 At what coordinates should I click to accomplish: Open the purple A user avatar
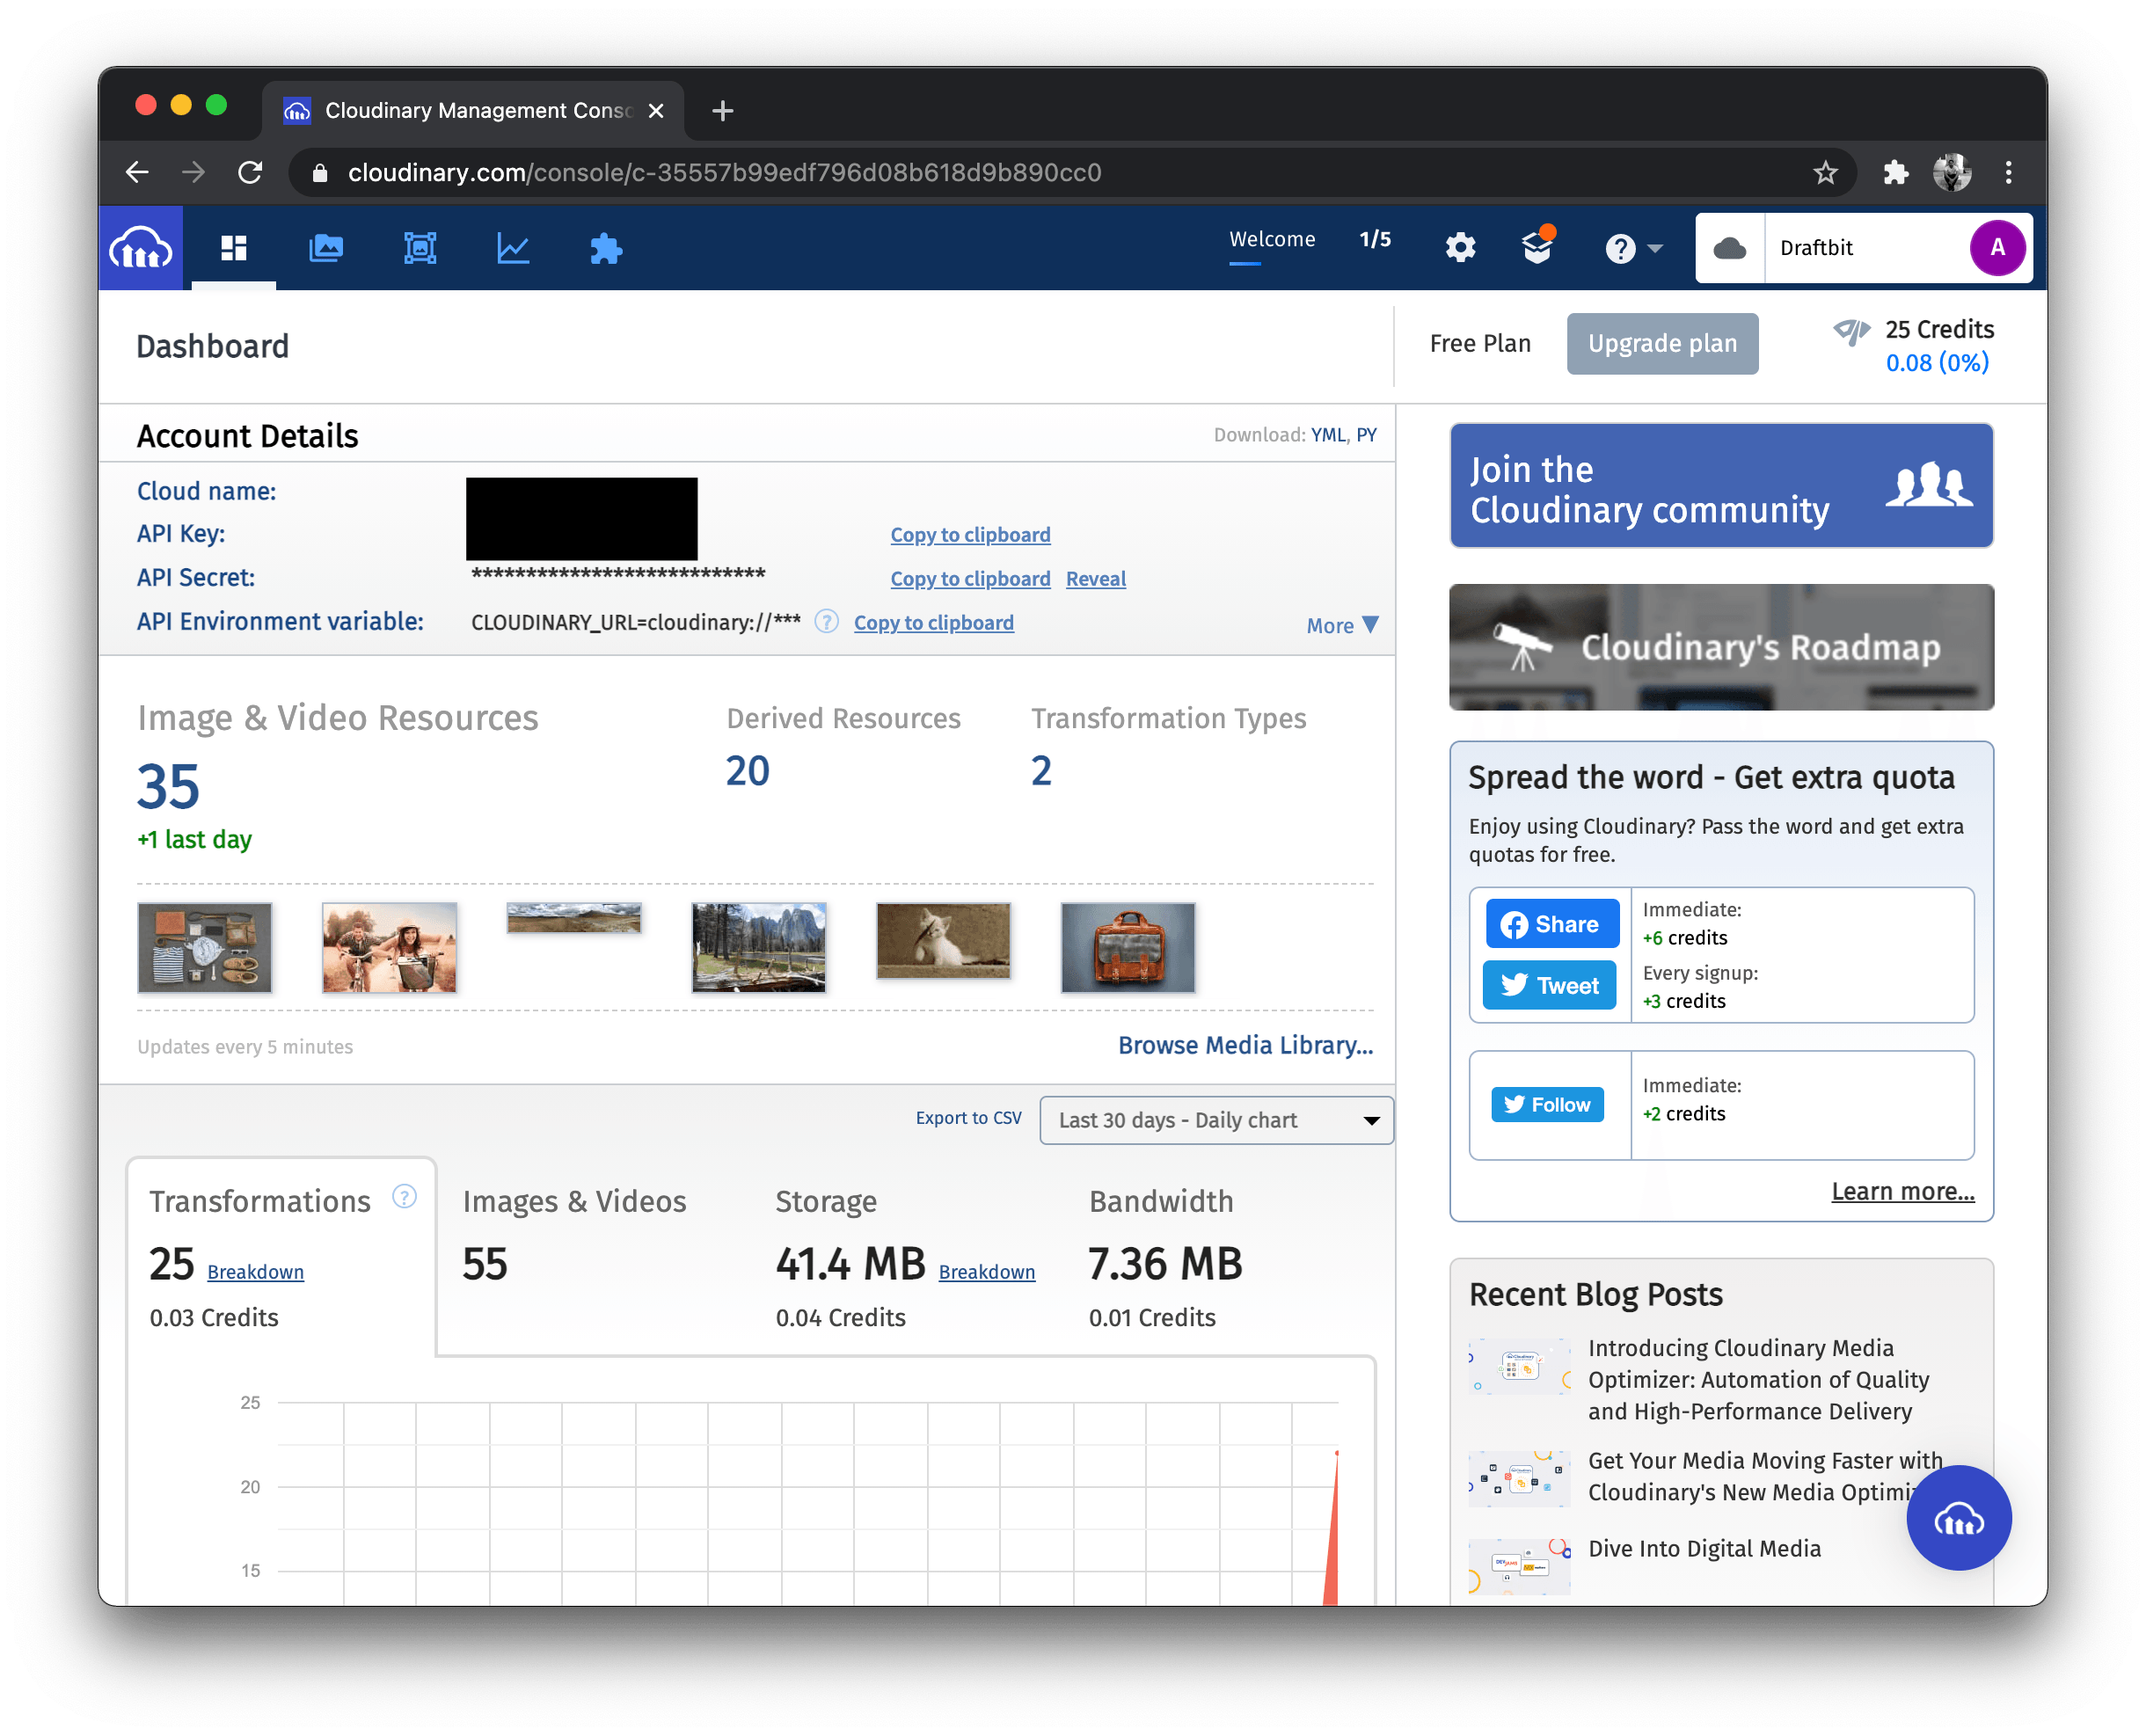[1997, 247]
